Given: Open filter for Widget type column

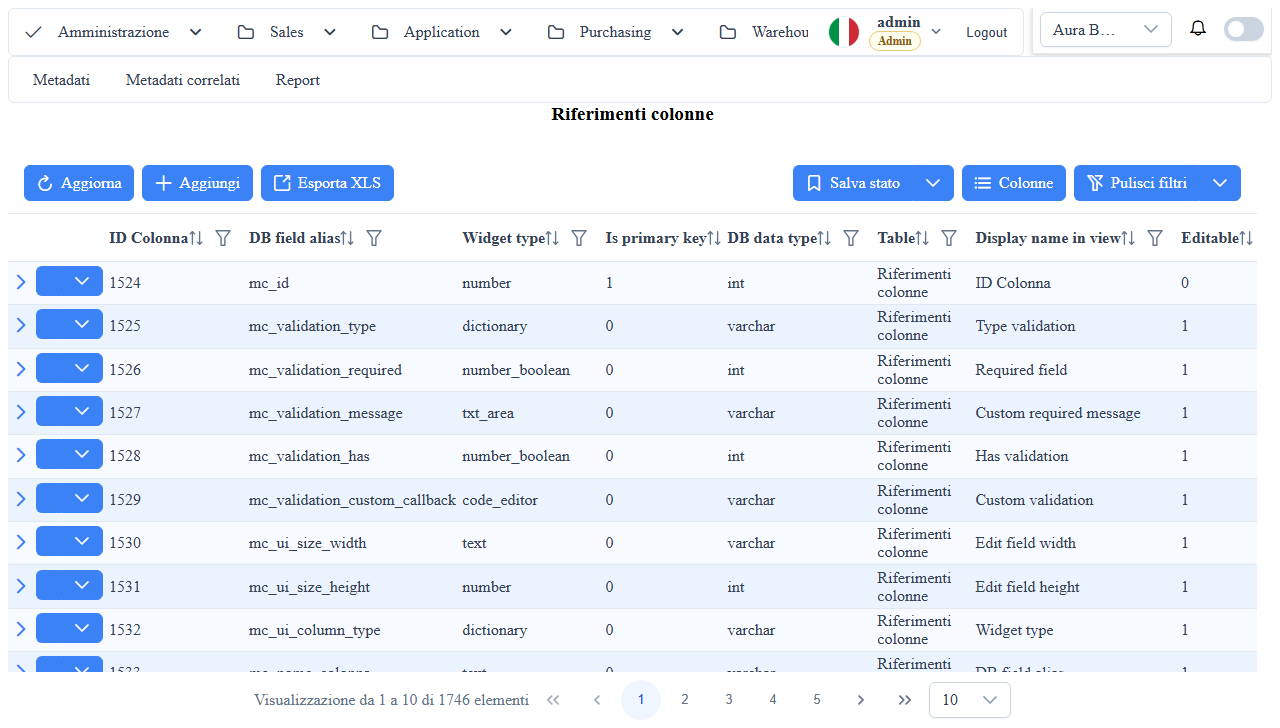Looking at the screenshot, I should (579, 238).
